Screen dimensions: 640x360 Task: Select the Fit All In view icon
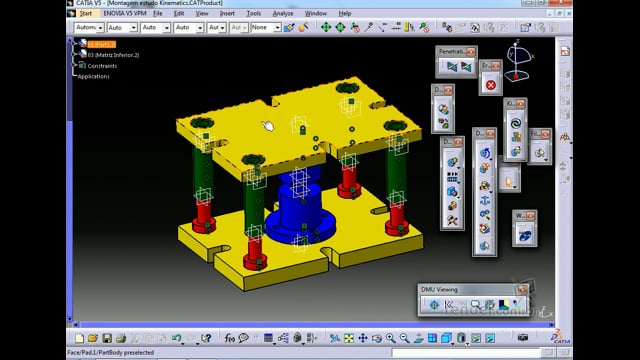coord(349,338)
